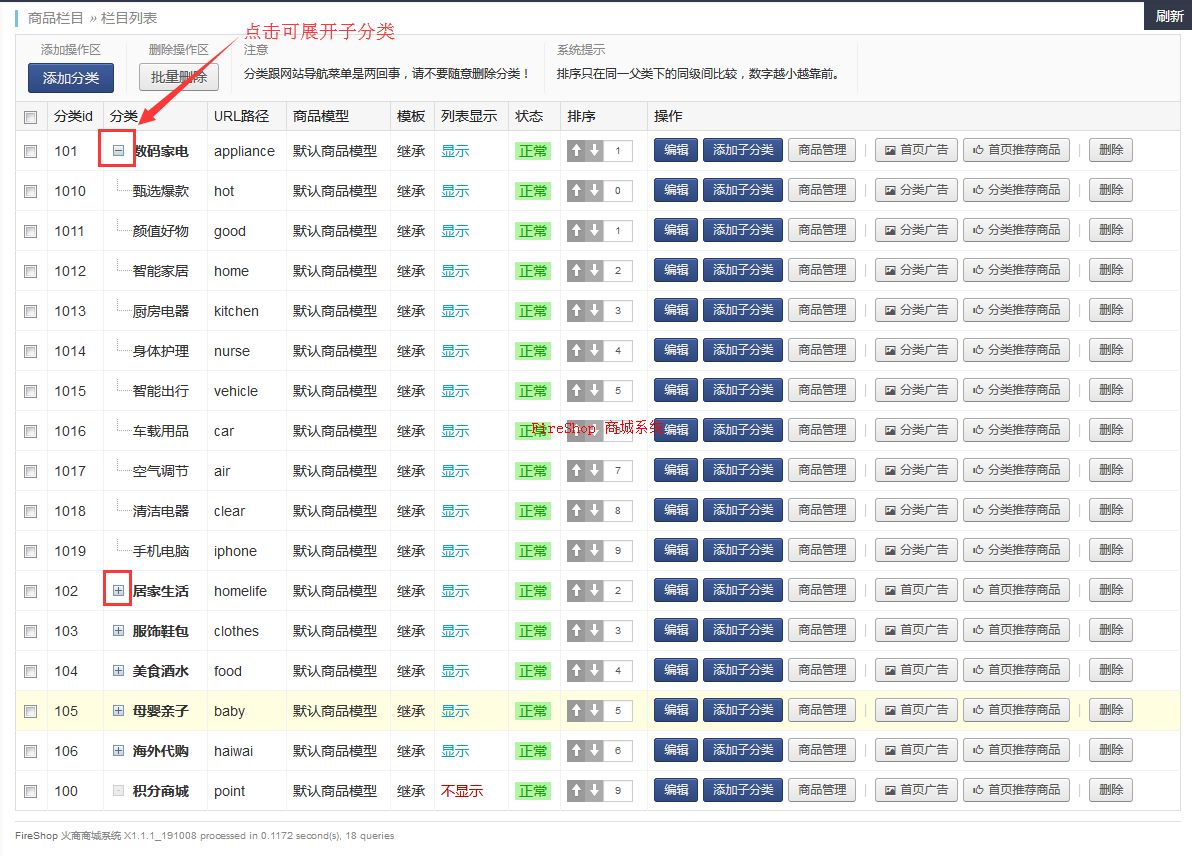
Task: Collapse the 数码家电 subcategories
Action: tap(118, 151)
